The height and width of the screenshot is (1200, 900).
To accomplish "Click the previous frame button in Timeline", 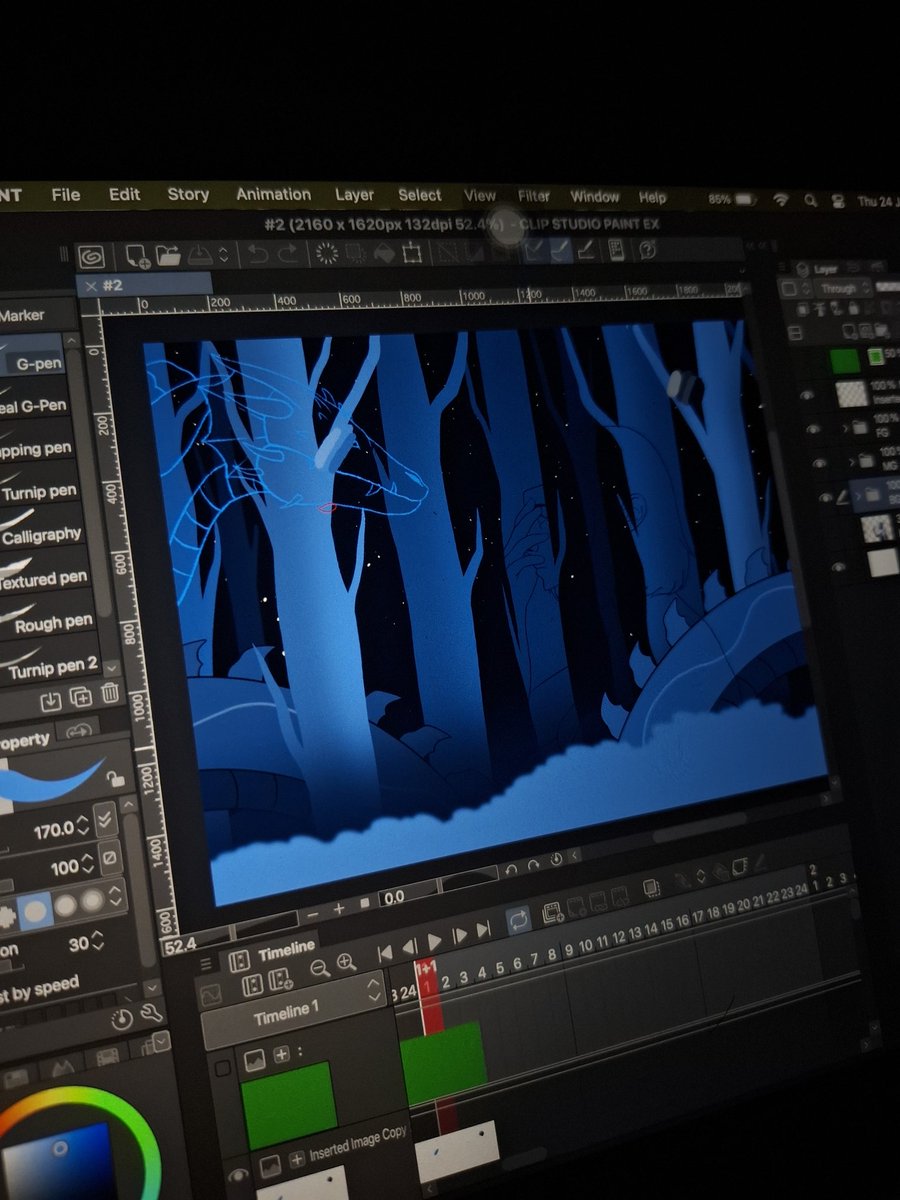I will click(x=409, y=946).
